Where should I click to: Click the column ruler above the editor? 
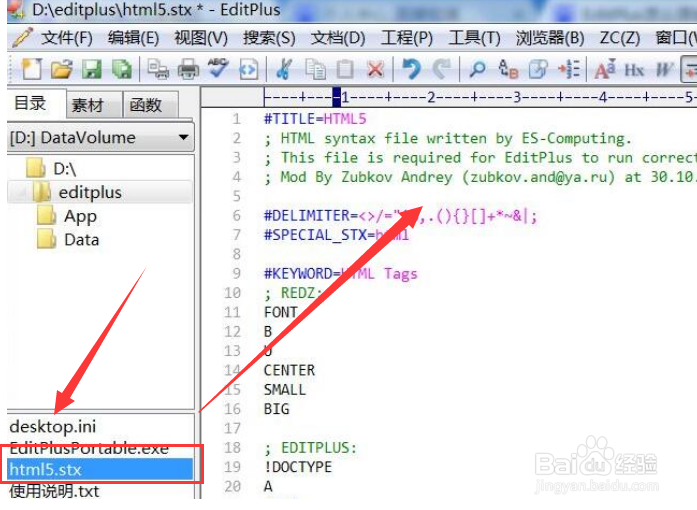pyautogui.click(x=479, y=97)
